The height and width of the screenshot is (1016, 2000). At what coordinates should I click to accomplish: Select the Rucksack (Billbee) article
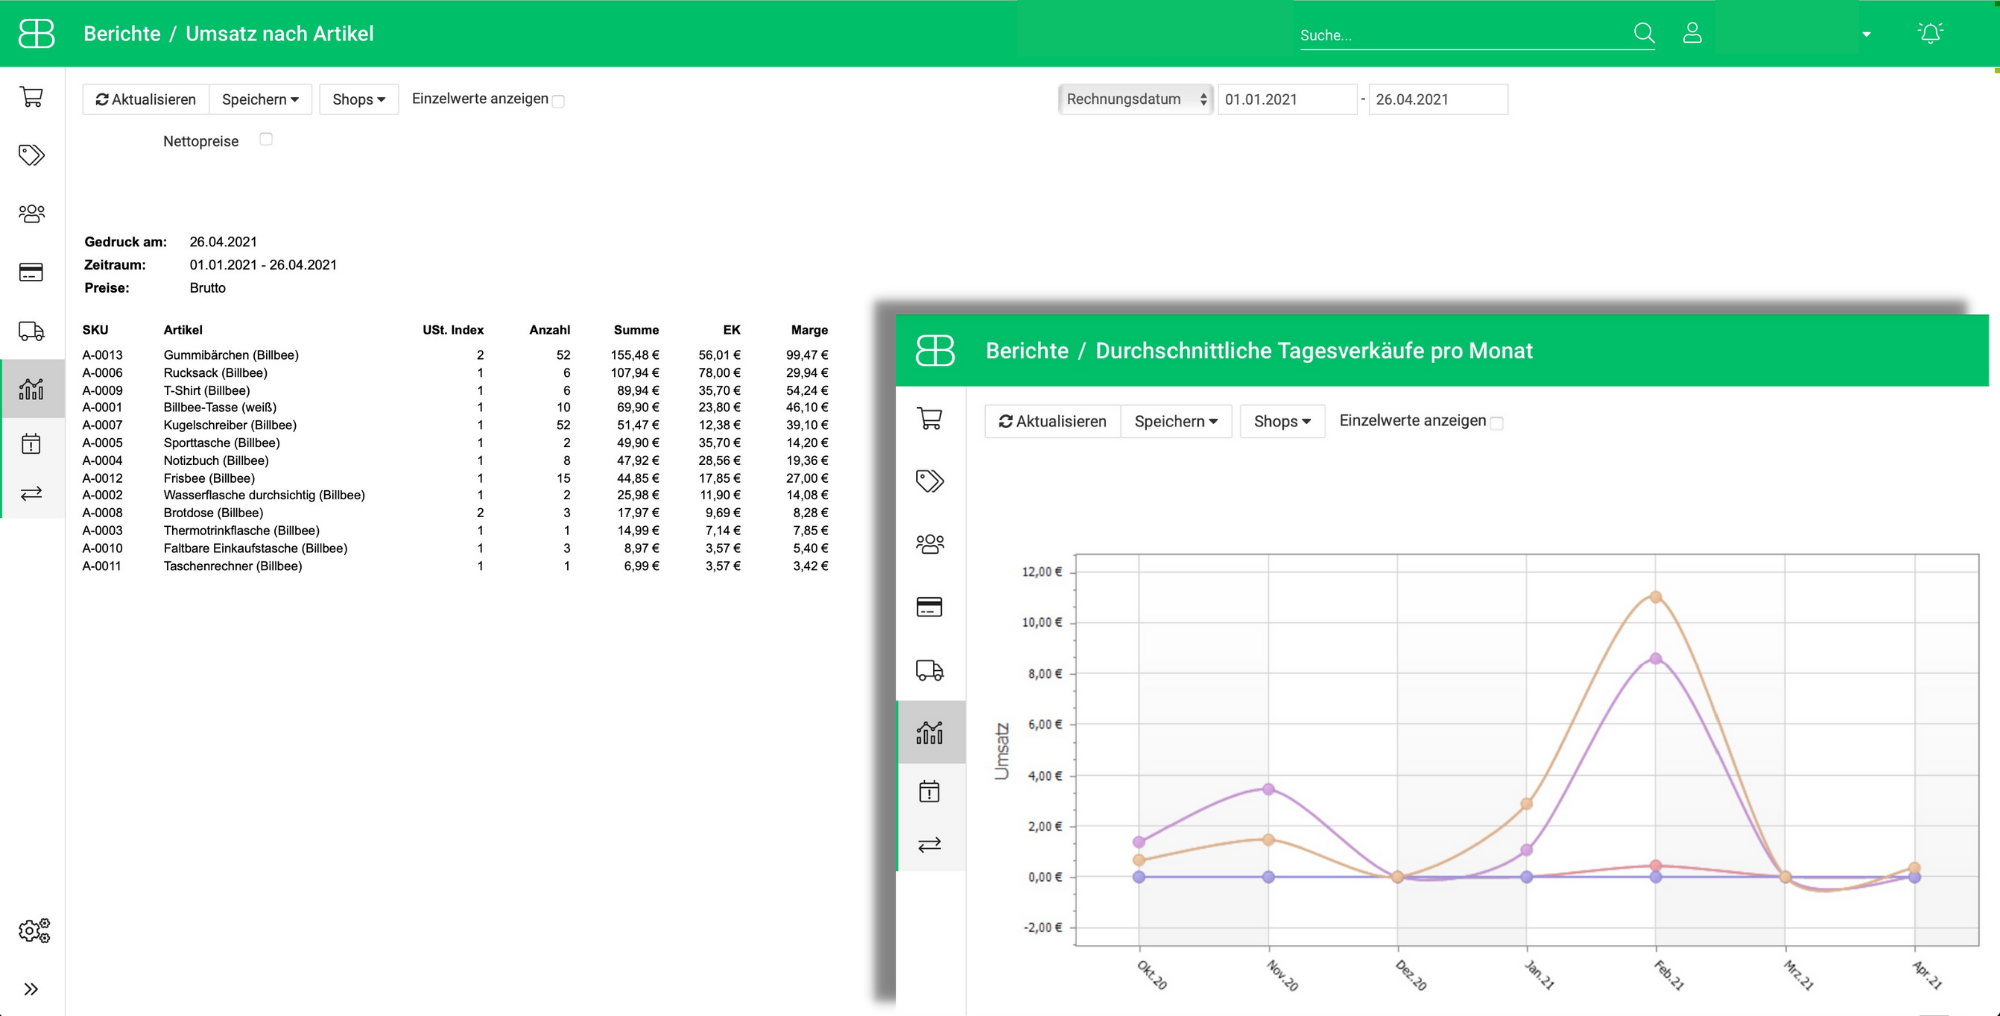[x=216, y=373]
